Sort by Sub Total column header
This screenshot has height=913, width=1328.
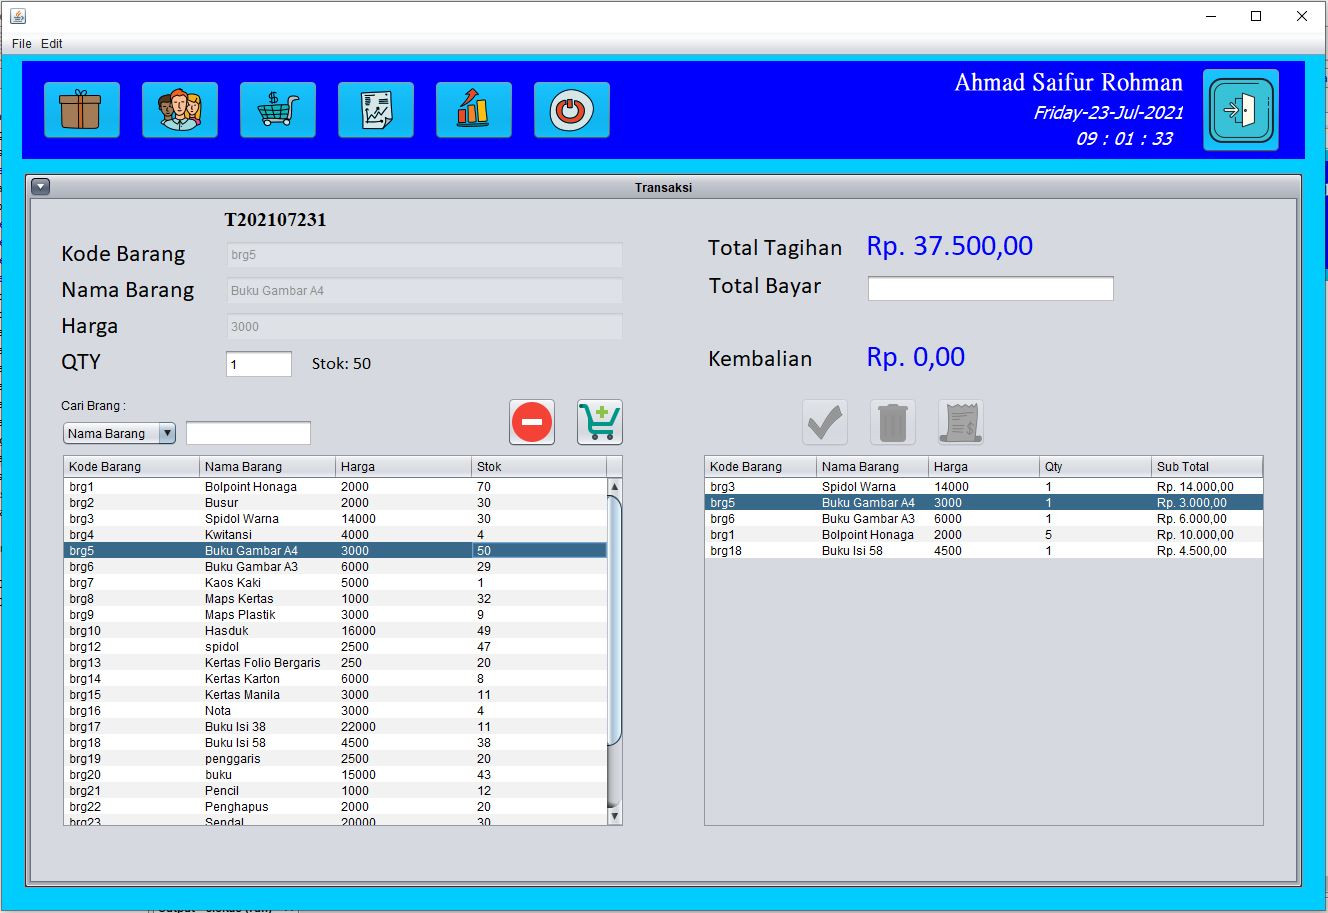pyautogui.click(x=1205, y=467)
